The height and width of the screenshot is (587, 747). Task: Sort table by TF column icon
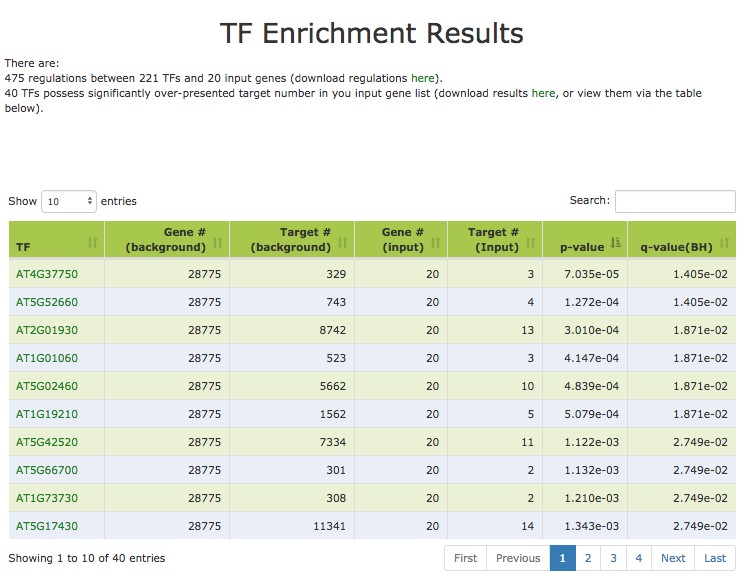[x=93, y=241]
